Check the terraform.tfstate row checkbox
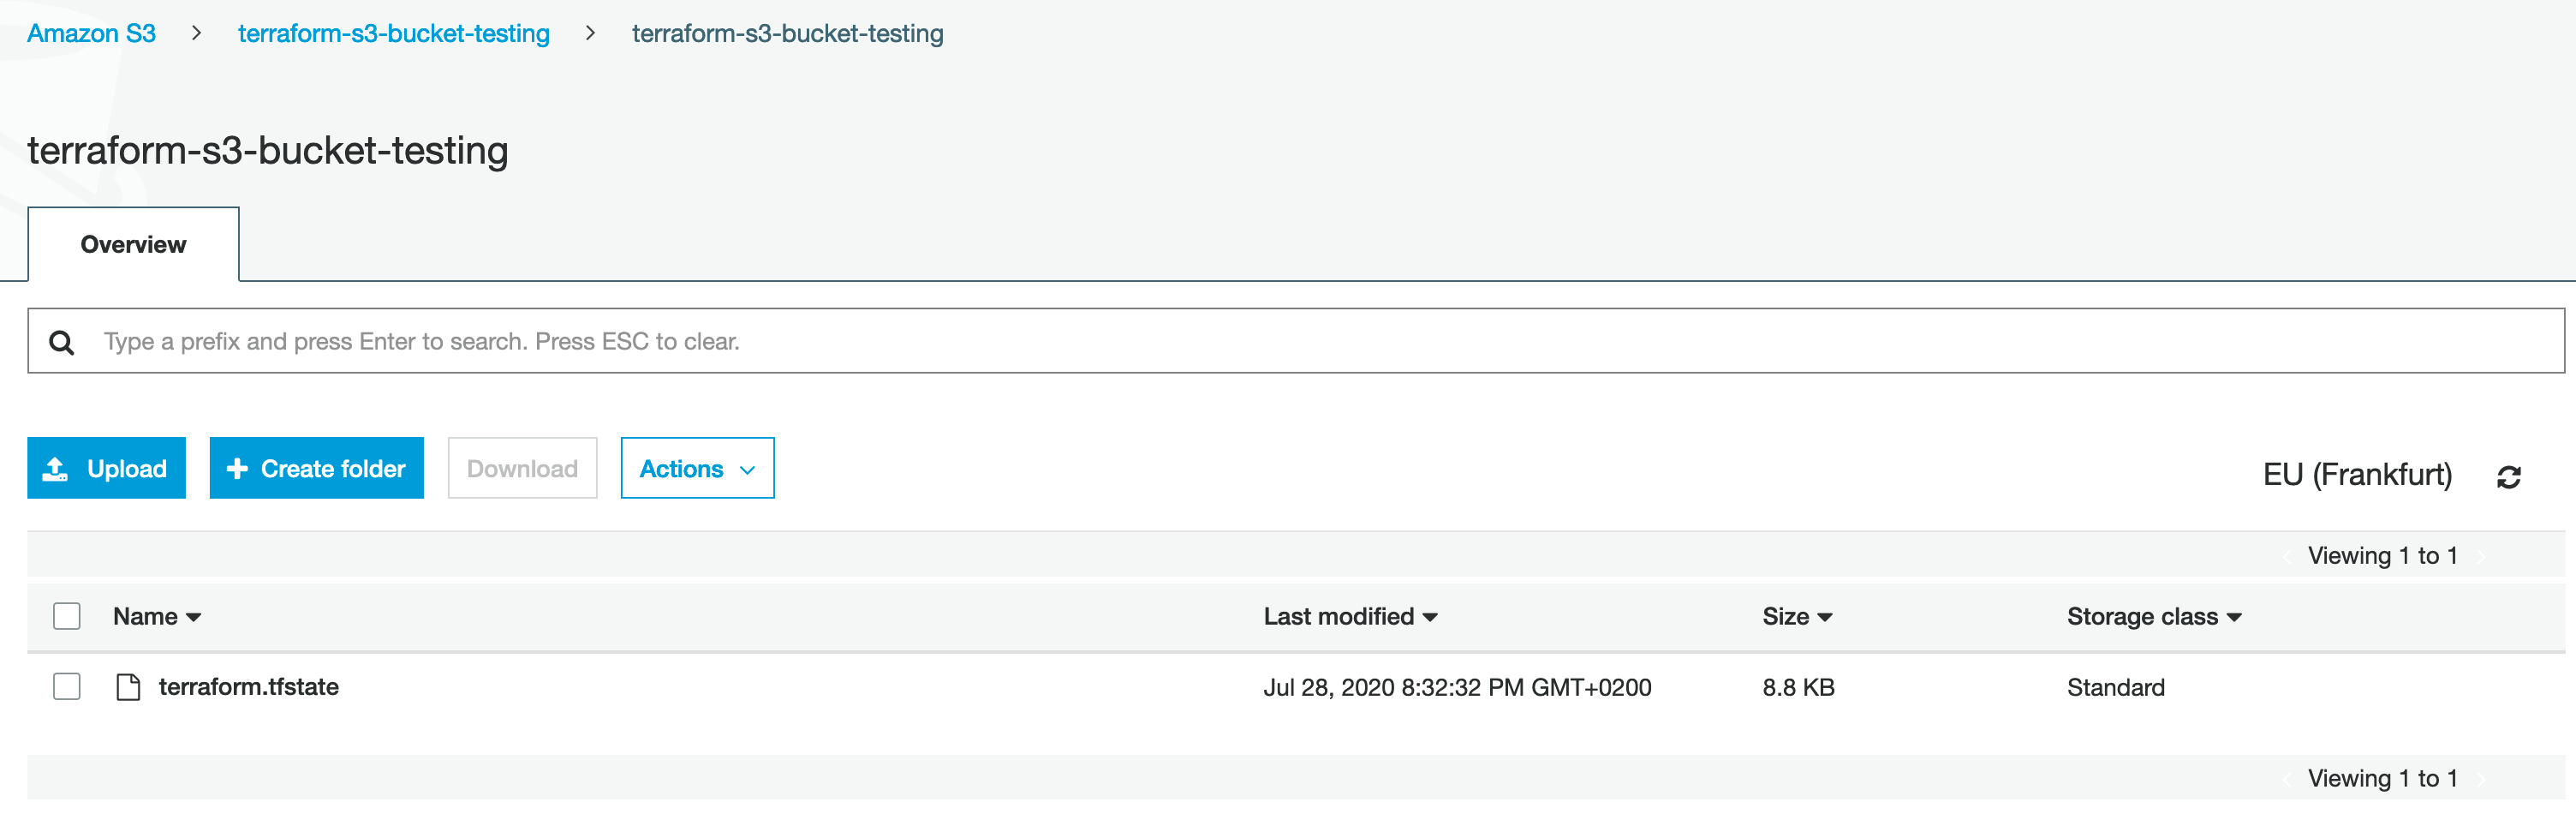 point(67,686)
